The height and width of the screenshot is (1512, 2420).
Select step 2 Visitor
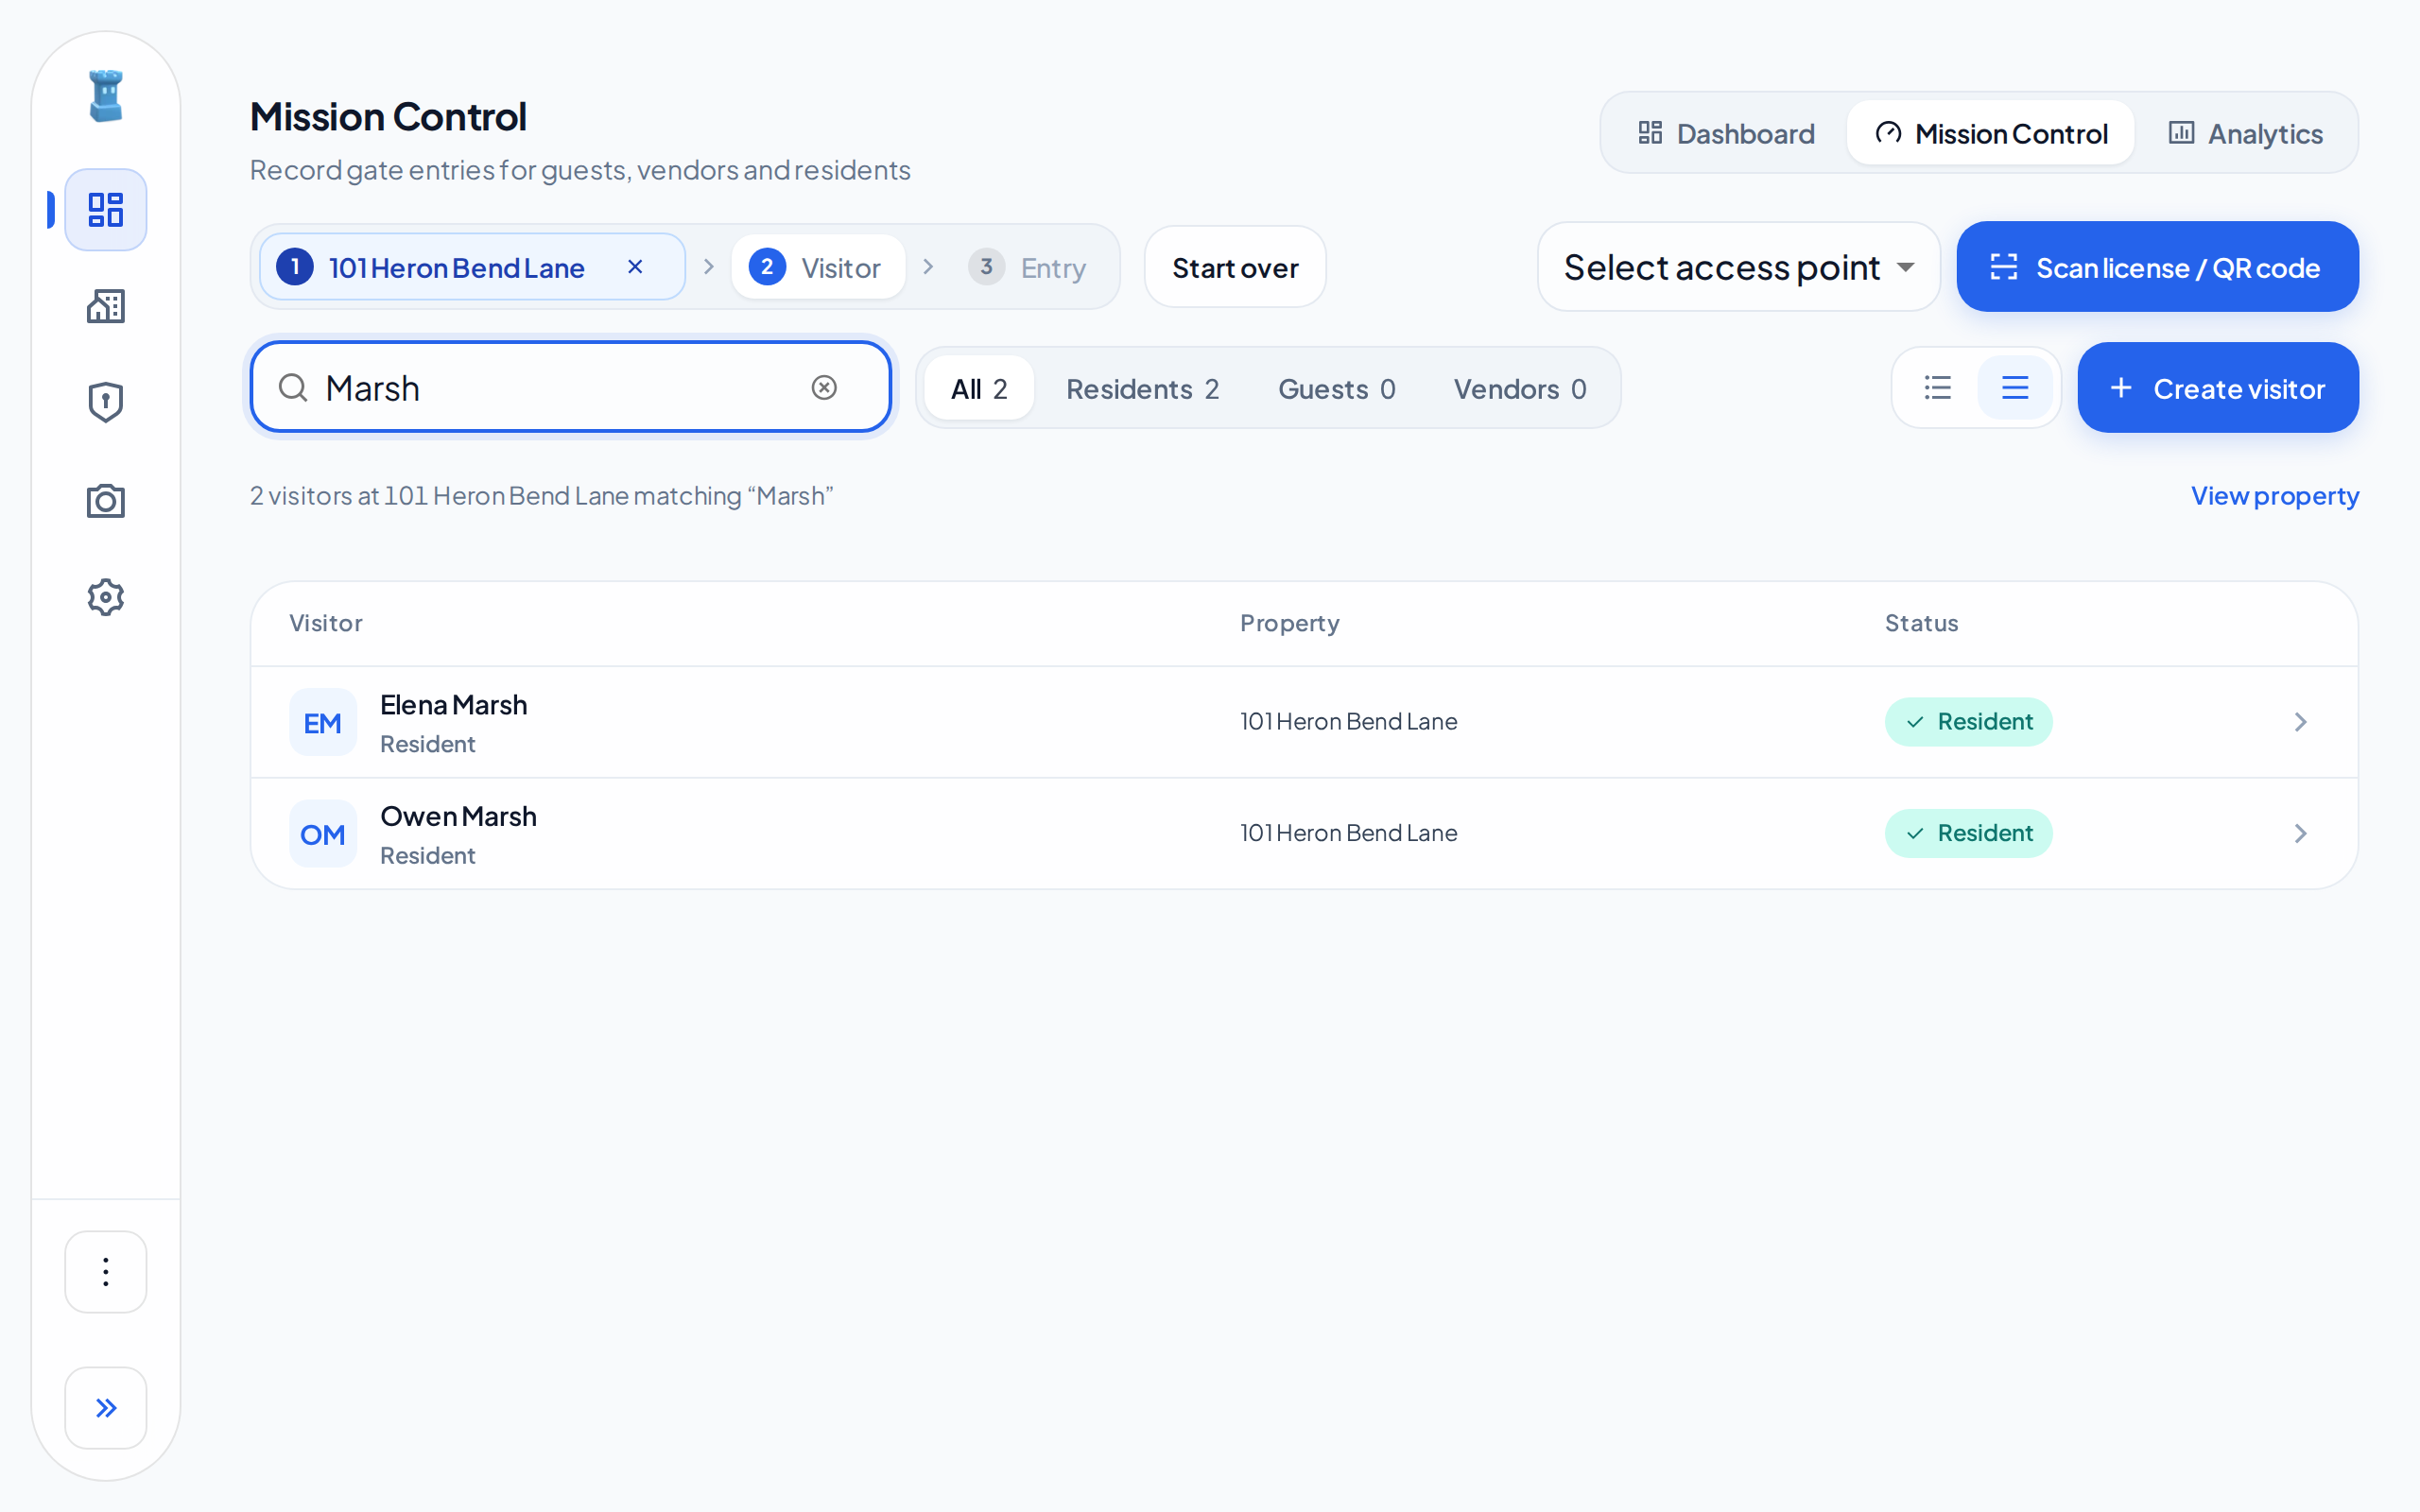coord(818,267)
